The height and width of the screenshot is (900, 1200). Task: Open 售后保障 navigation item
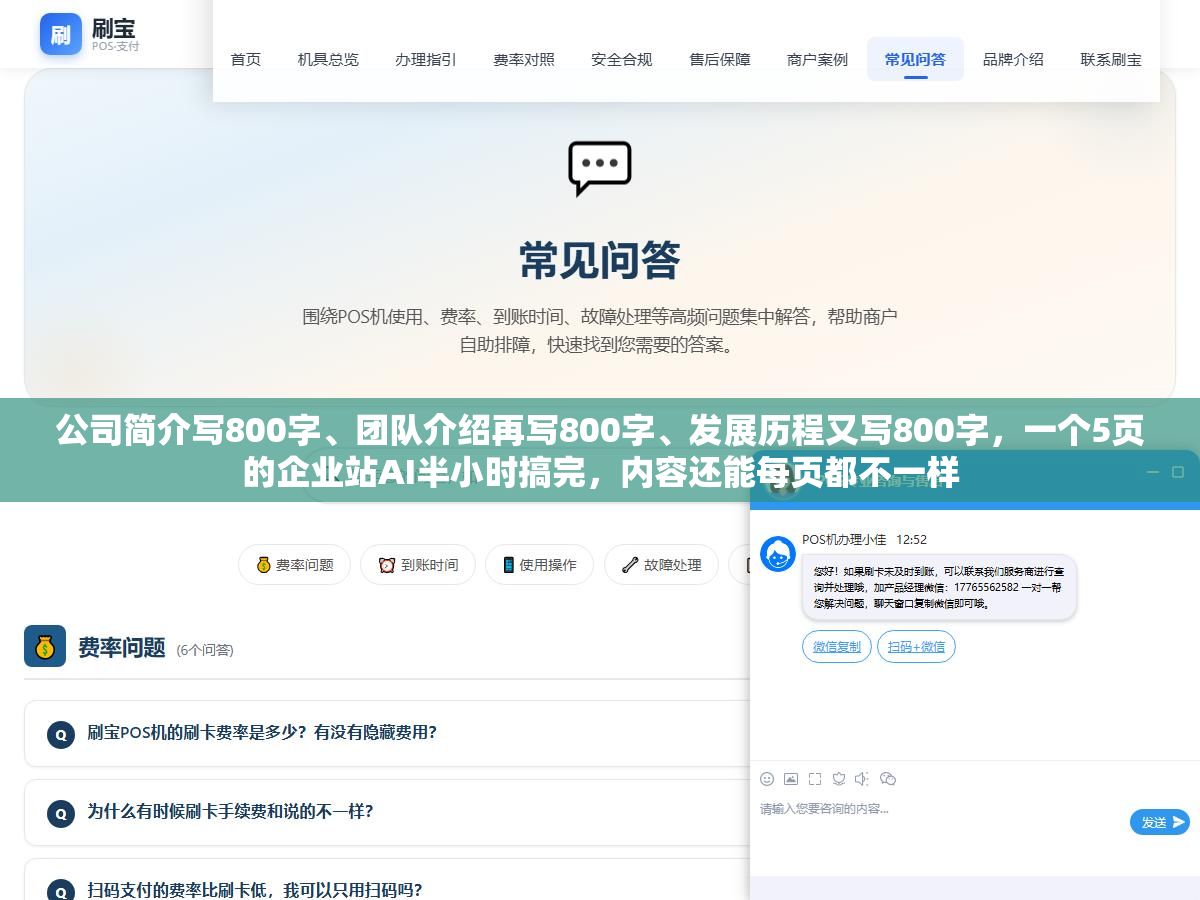(720, 59)
